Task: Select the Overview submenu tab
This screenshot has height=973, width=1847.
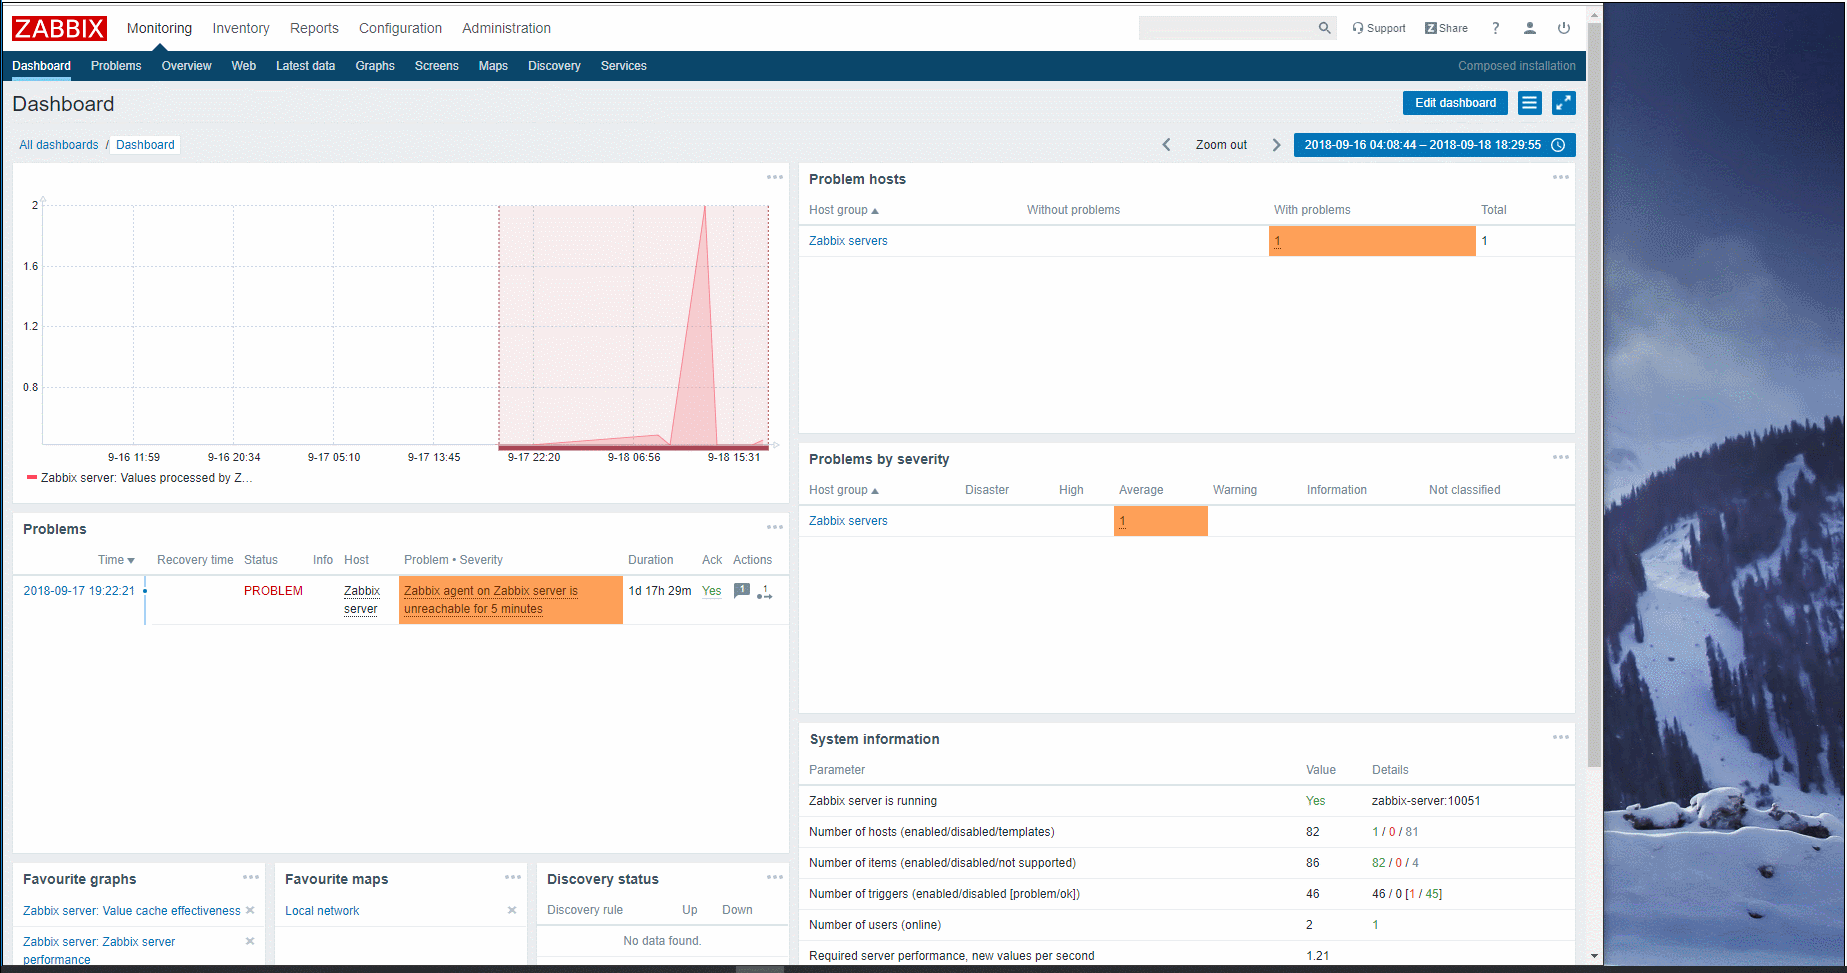Action: click(x=186, y=66)
